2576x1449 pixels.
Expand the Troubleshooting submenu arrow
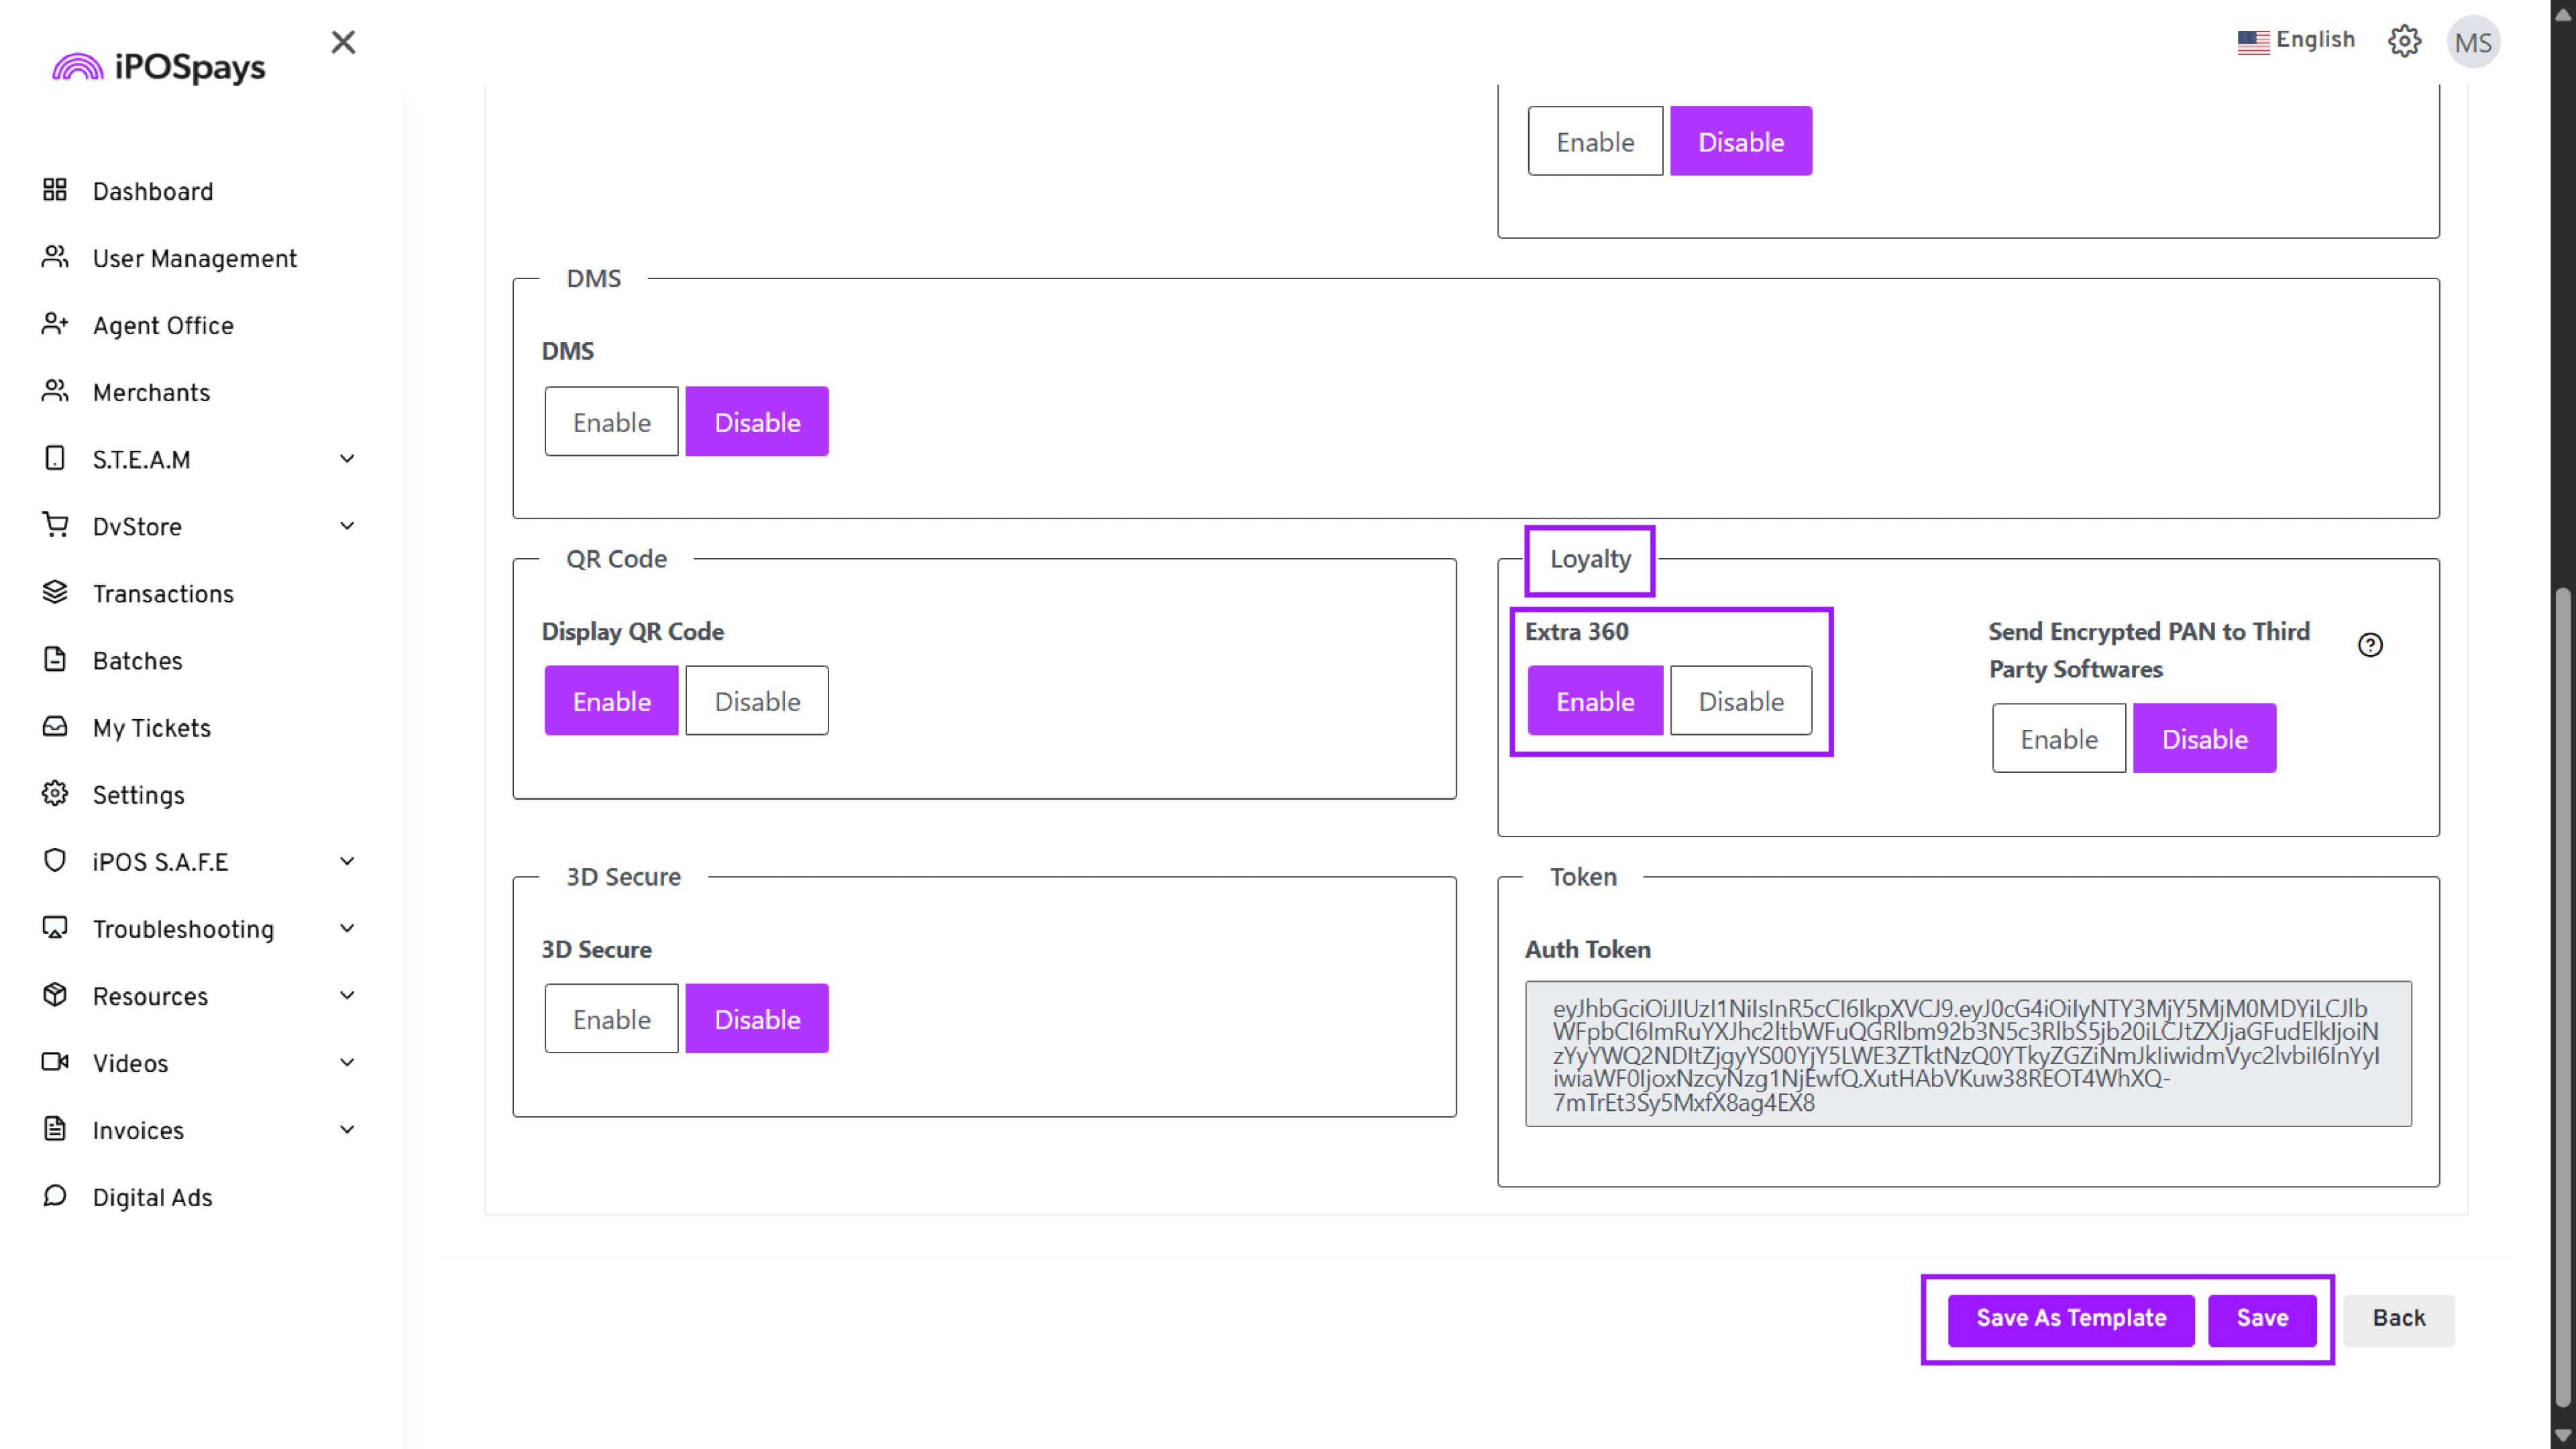coord(347,928)
